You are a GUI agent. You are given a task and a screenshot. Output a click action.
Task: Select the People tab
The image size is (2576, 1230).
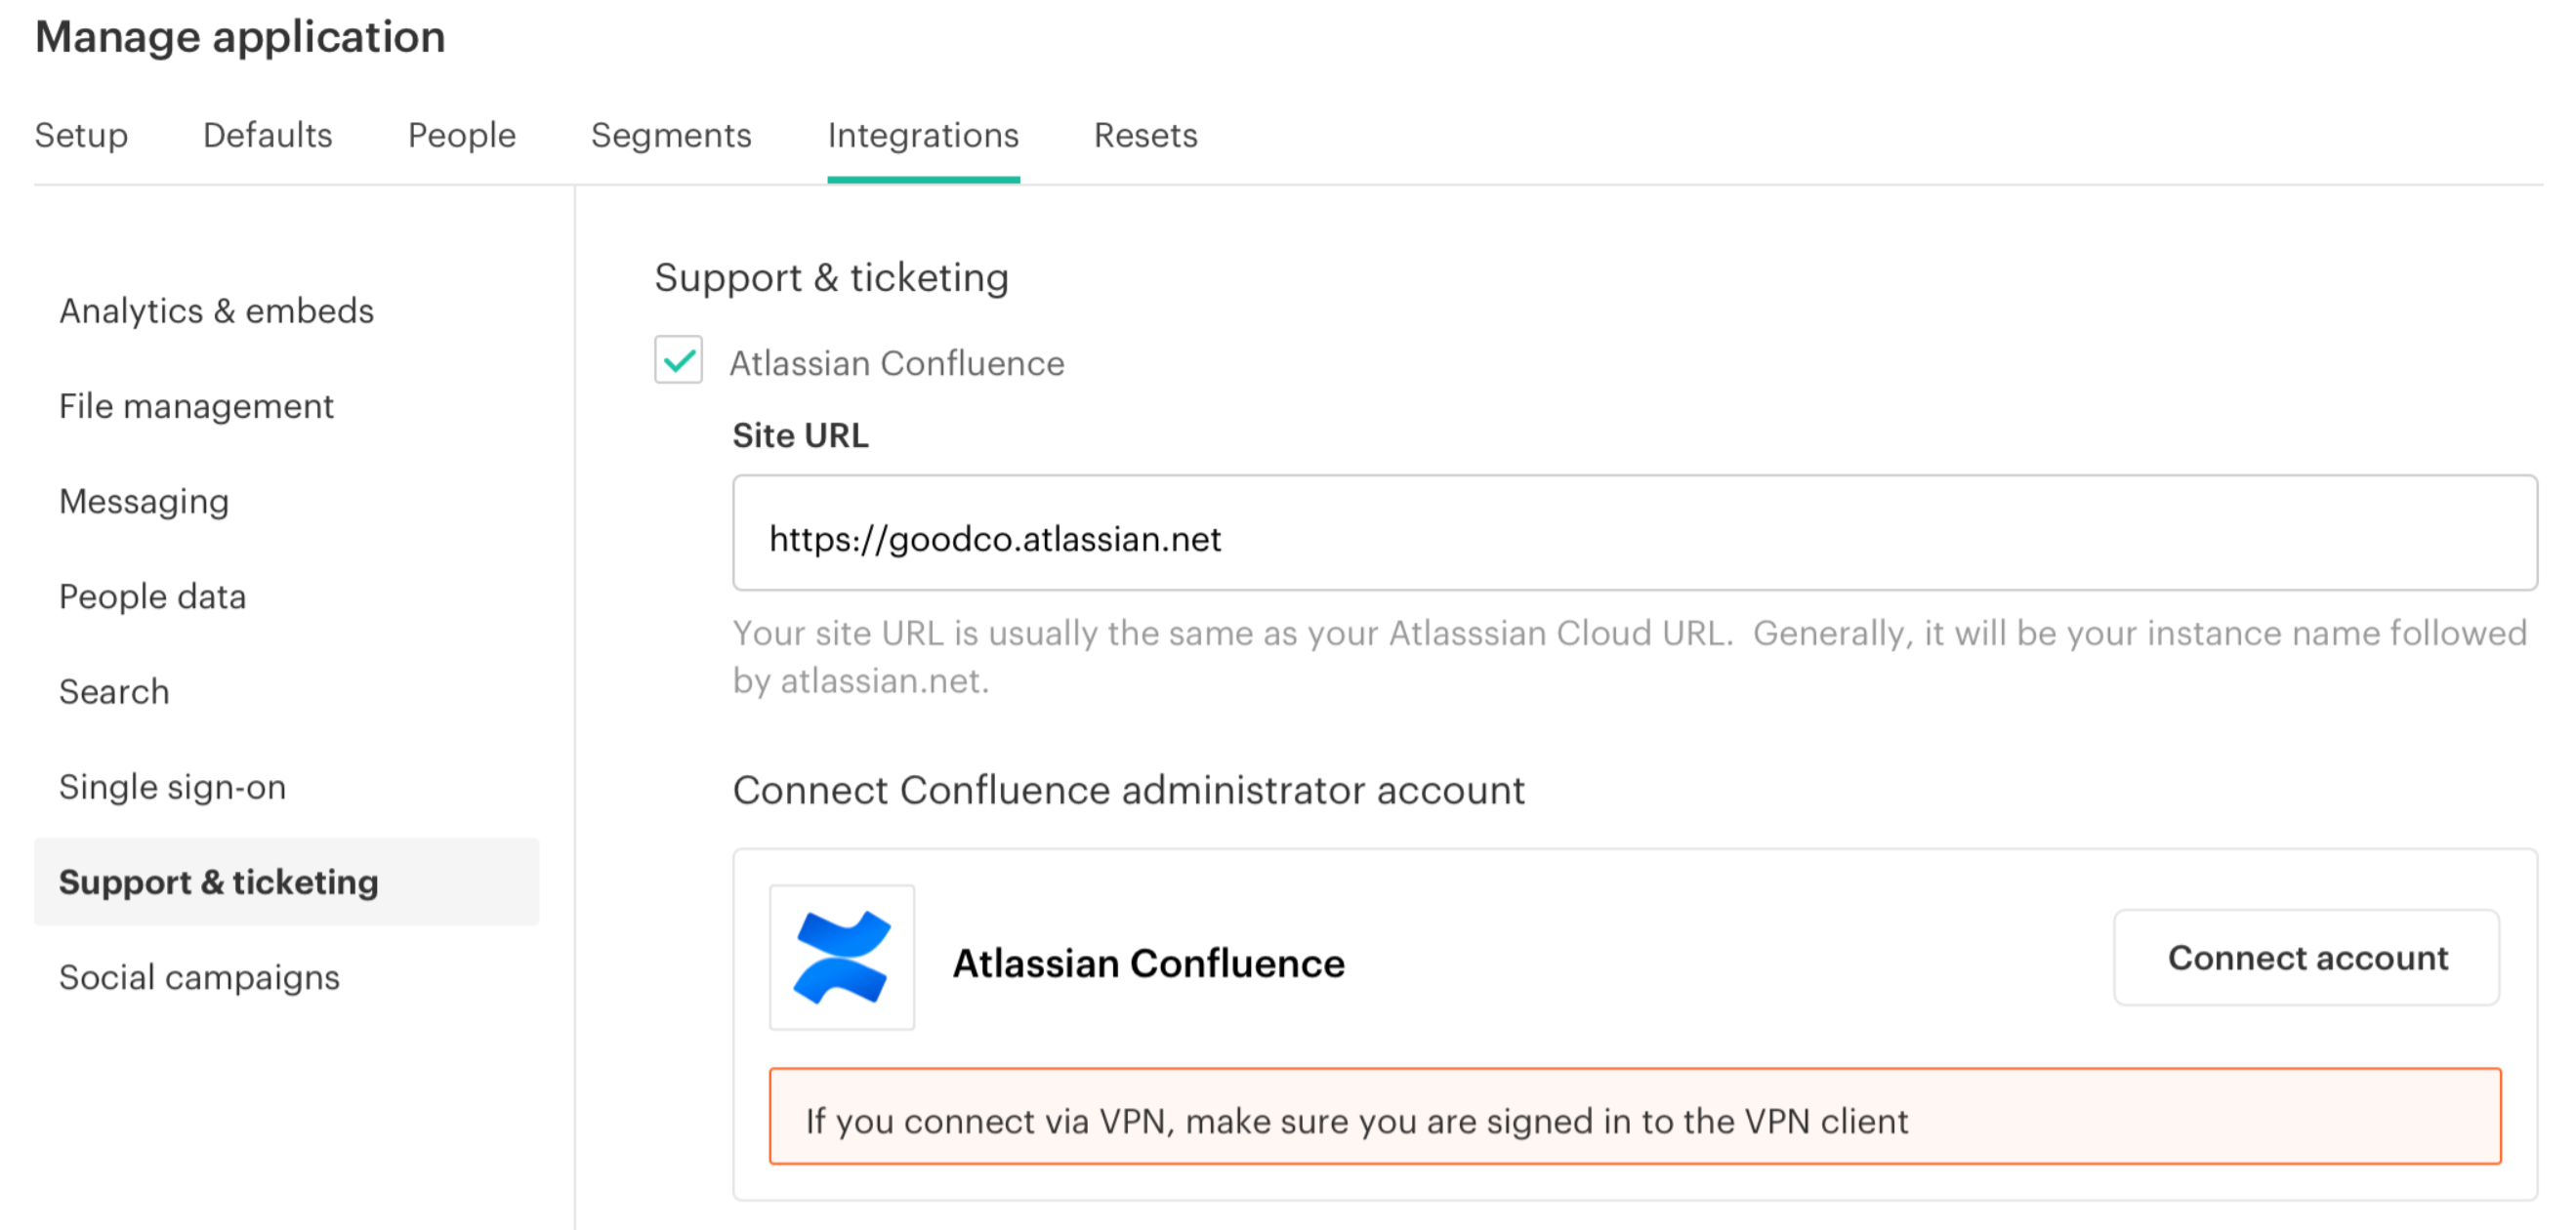(461, 135)
